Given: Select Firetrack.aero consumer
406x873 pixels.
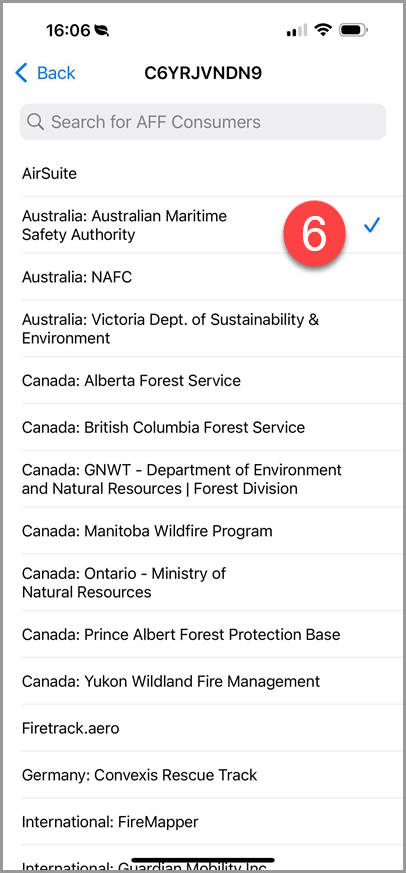Looking at the screenshot, I should coord(212,728).
